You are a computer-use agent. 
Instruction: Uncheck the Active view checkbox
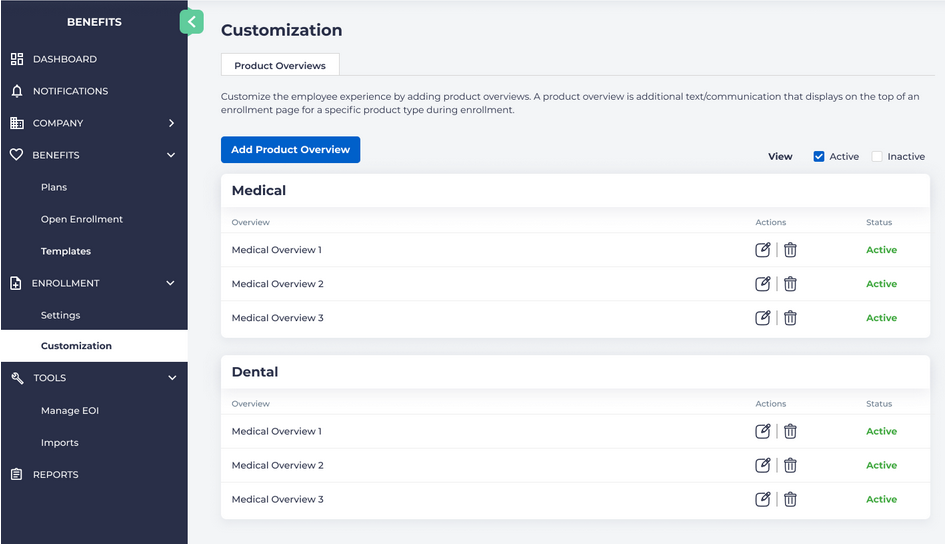pyautogui.click(x=819, y=157)
